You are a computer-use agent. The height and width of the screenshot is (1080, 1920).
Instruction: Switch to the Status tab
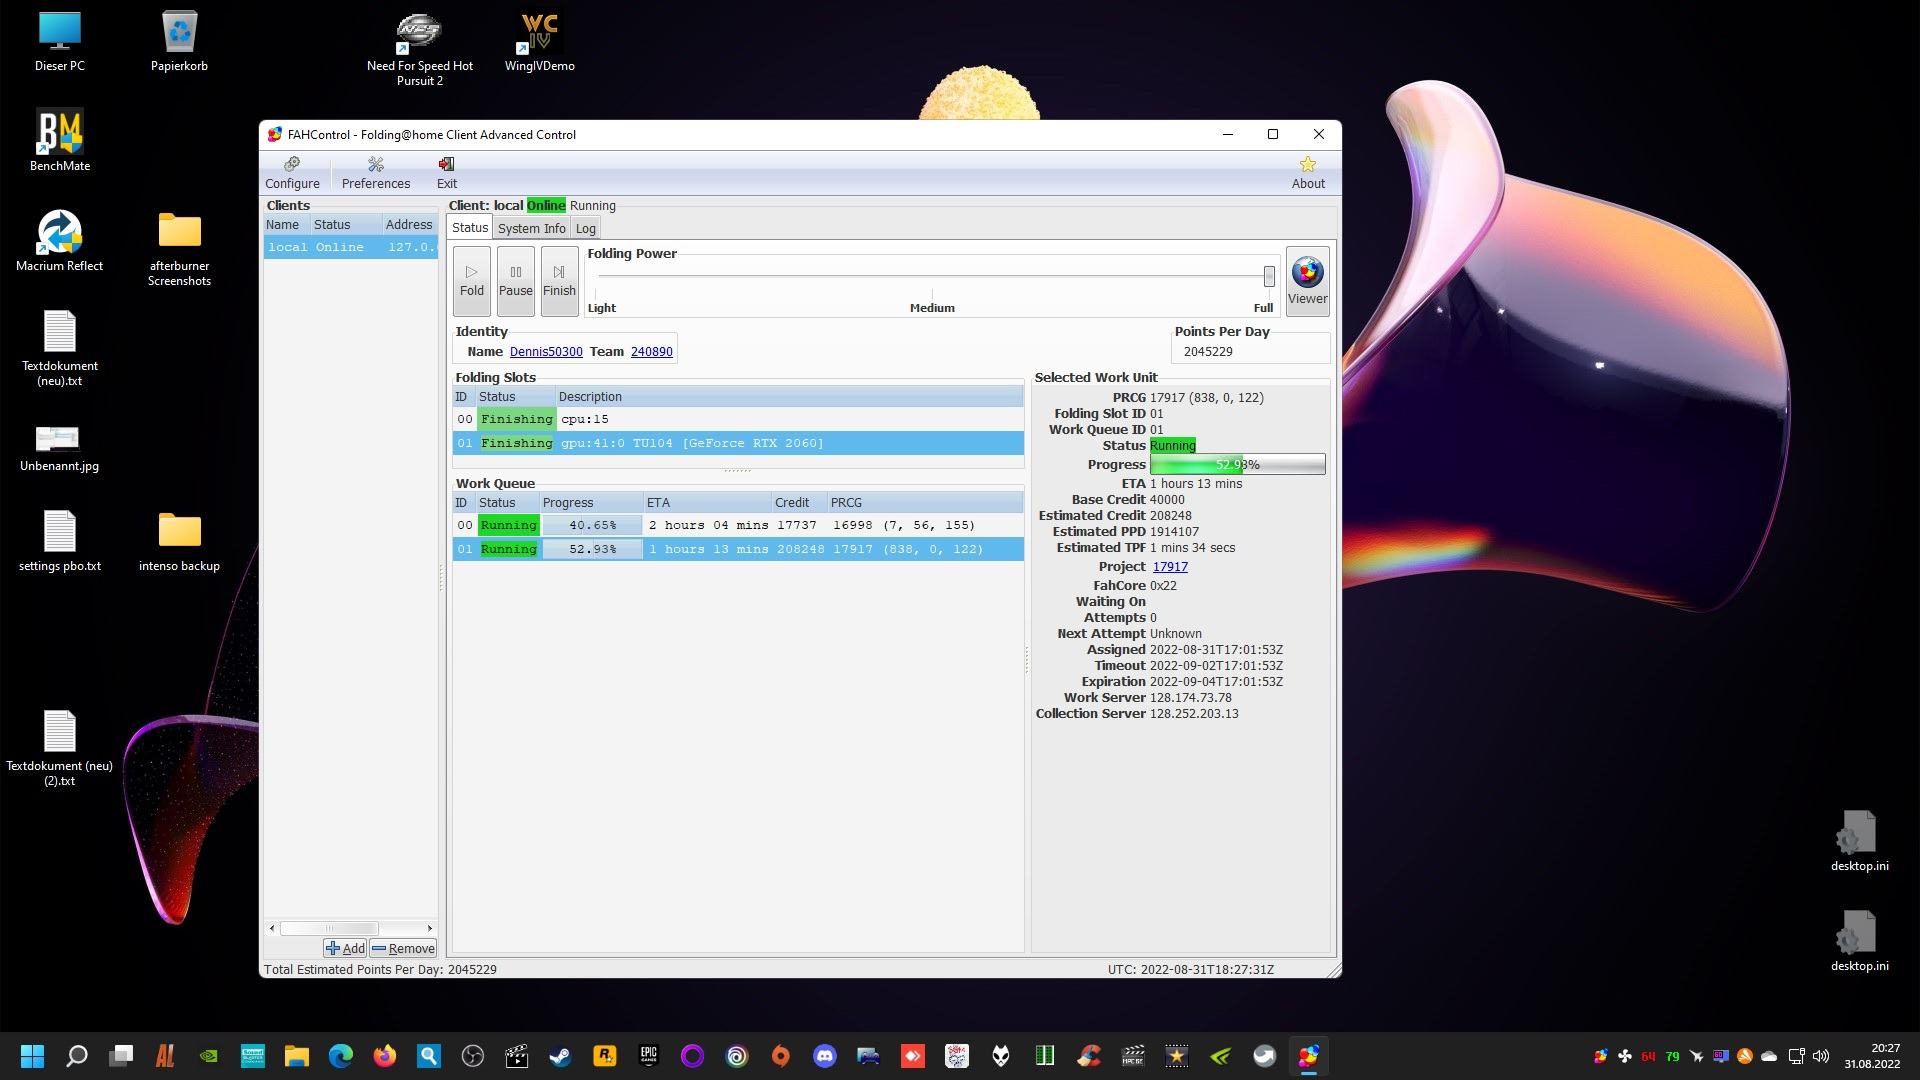[470, 228]
